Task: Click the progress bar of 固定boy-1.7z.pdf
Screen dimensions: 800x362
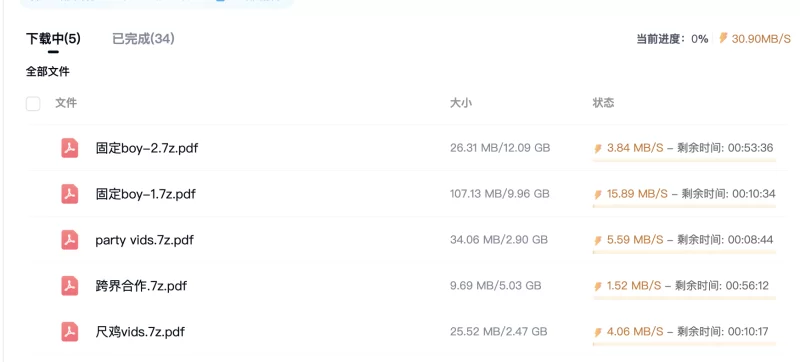Action: pos(684,206)
